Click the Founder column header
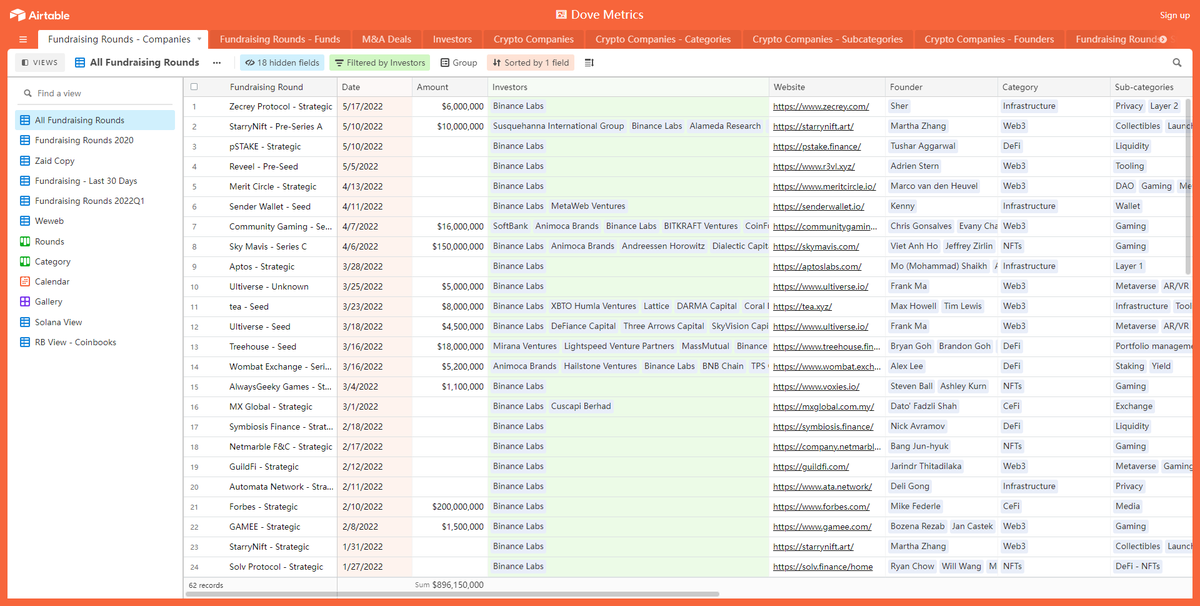The height and width of the screenshot is (606, 1200). coord(941,87)
